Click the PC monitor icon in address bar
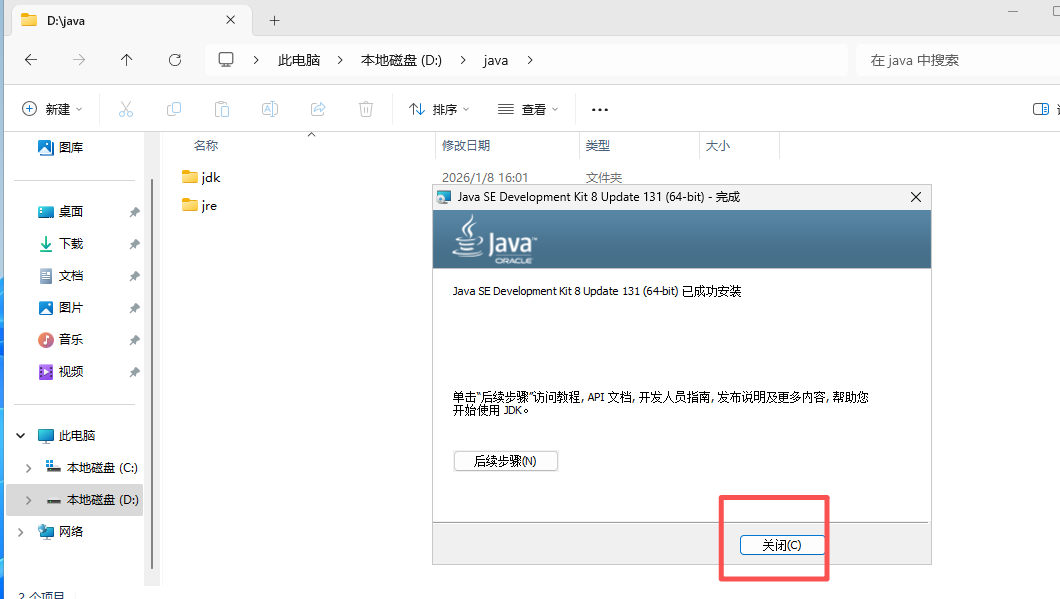This screenshot has width=1060, height=599. tap(226, 60)
